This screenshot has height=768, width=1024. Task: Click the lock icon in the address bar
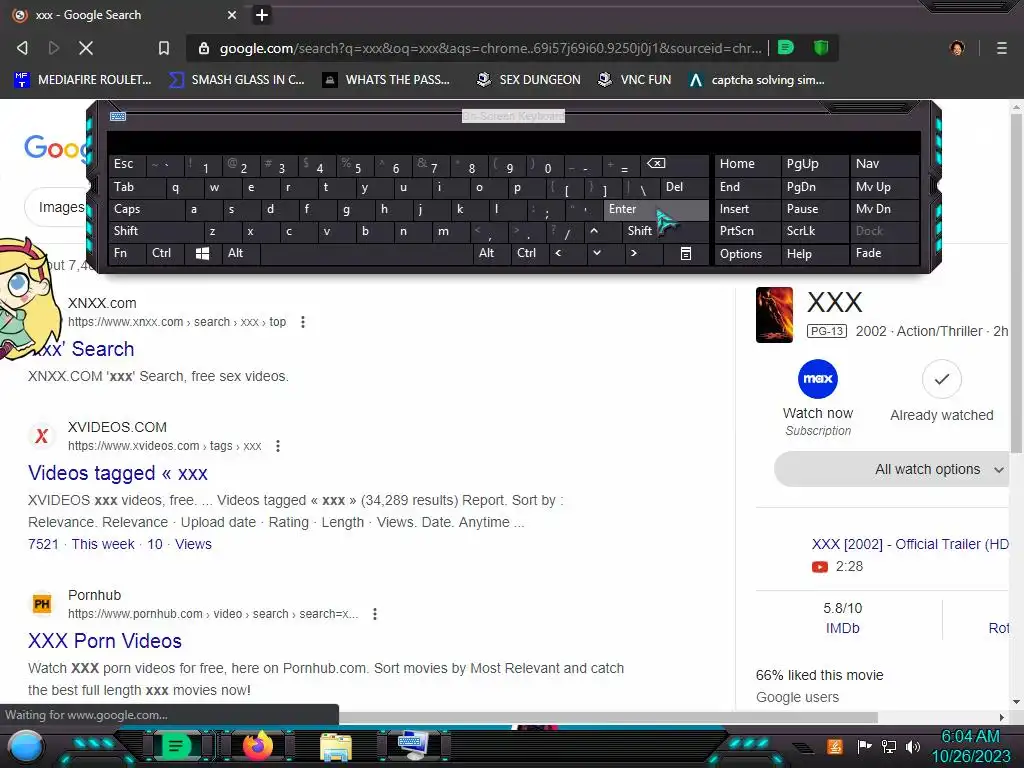pos(204,48)
